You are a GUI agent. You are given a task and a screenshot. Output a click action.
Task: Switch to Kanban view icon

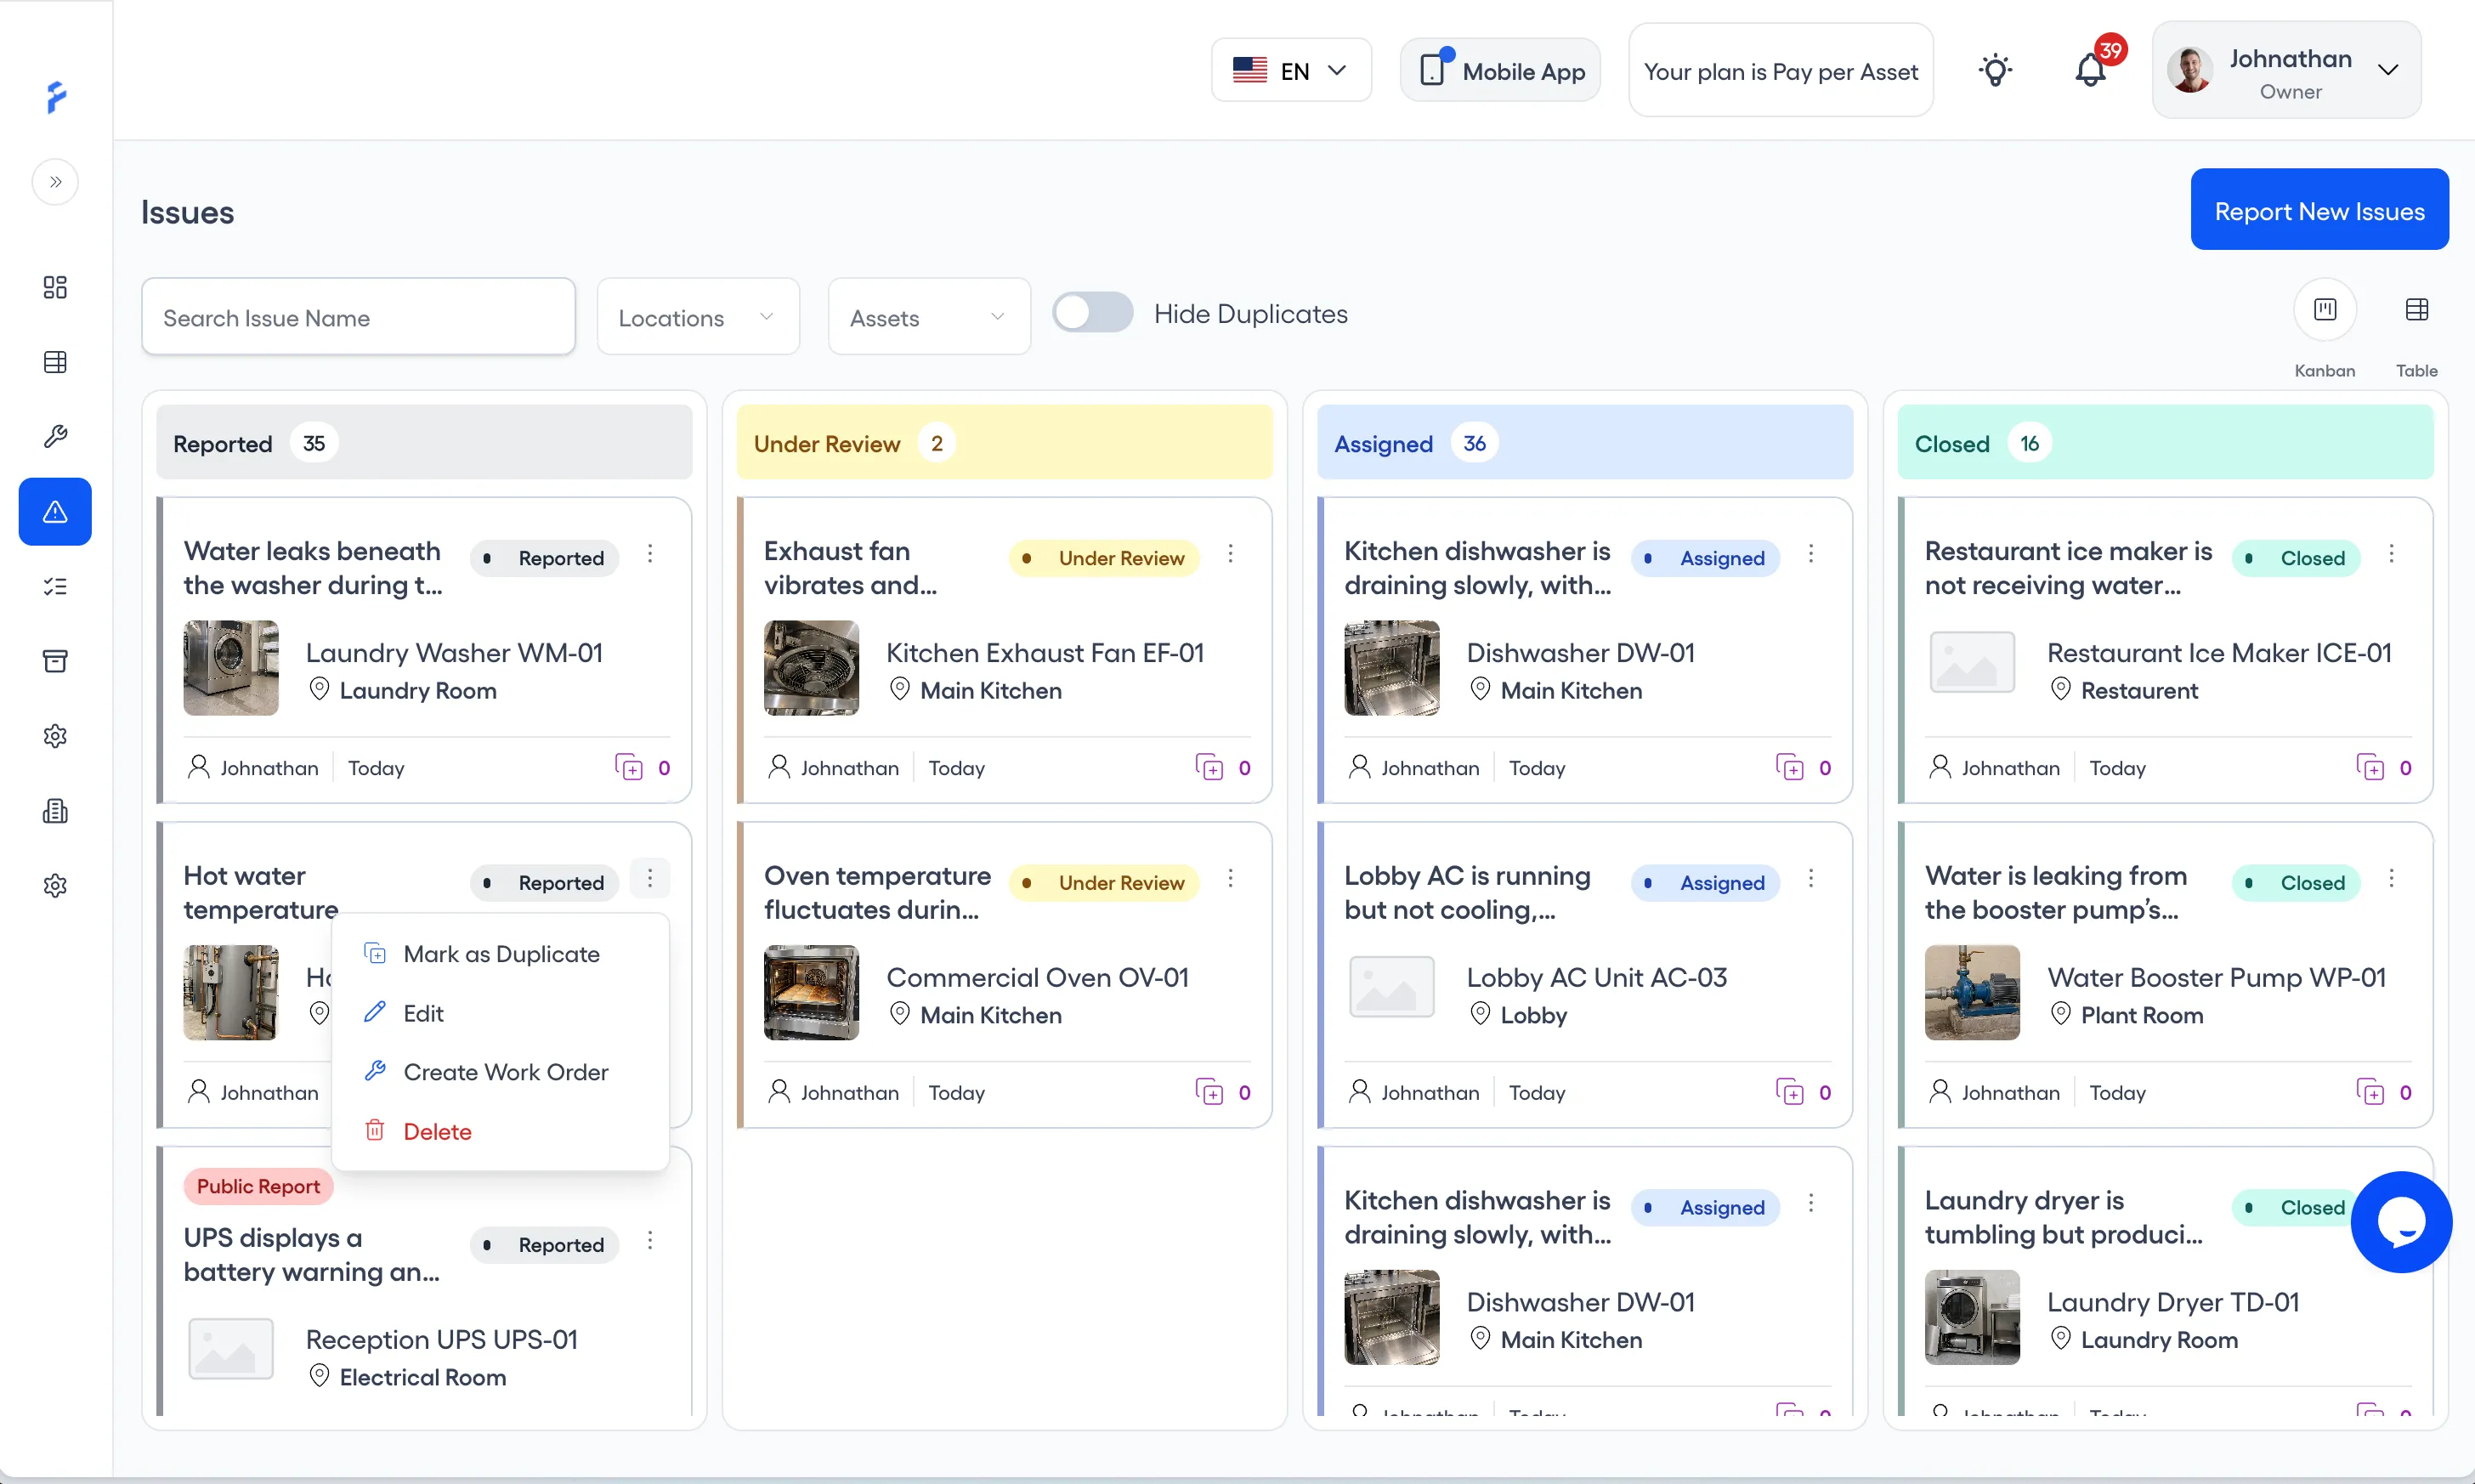point(2325,309)
